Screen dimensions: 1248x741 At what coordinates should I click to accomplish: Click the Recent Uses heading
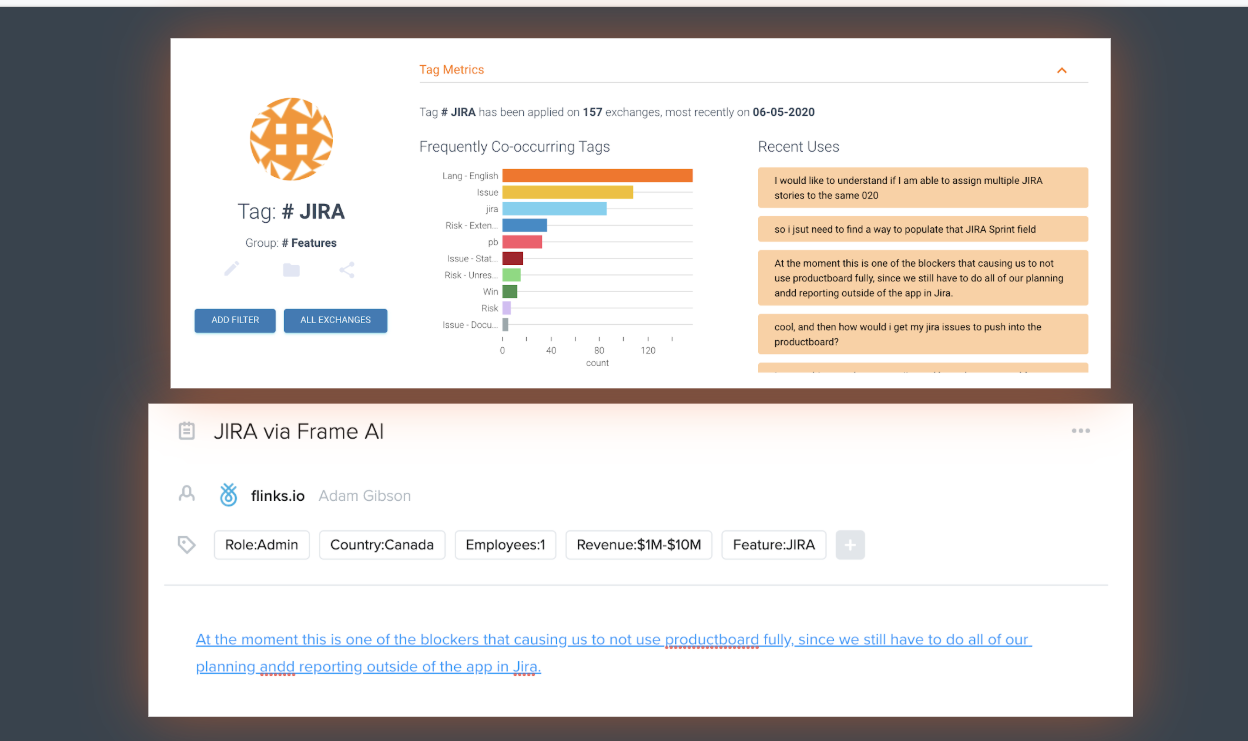(x=798, y=146)
